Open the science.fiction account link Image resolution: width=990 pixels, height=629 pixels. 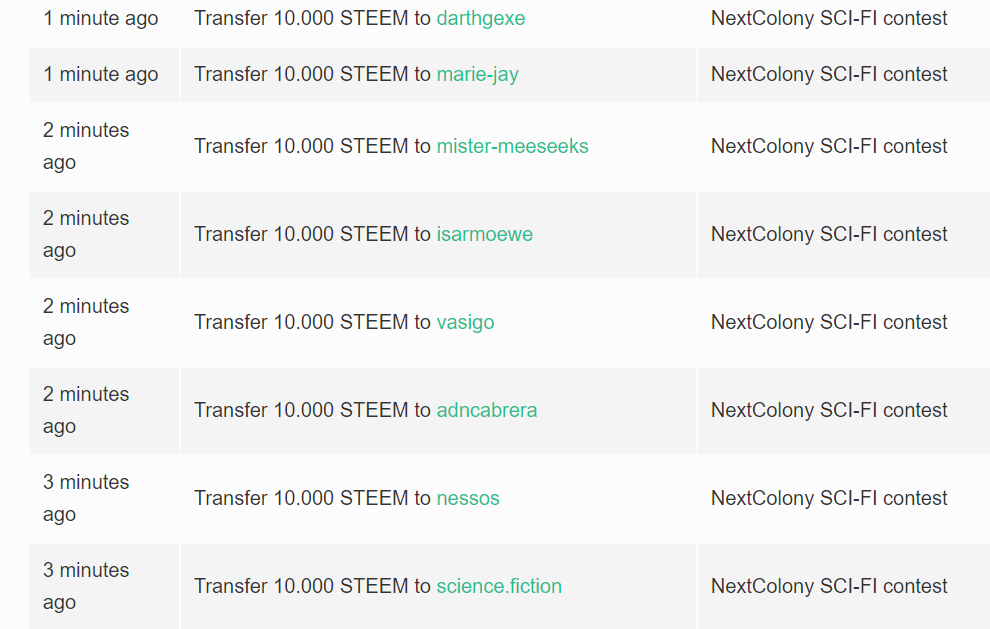[499, 586]
